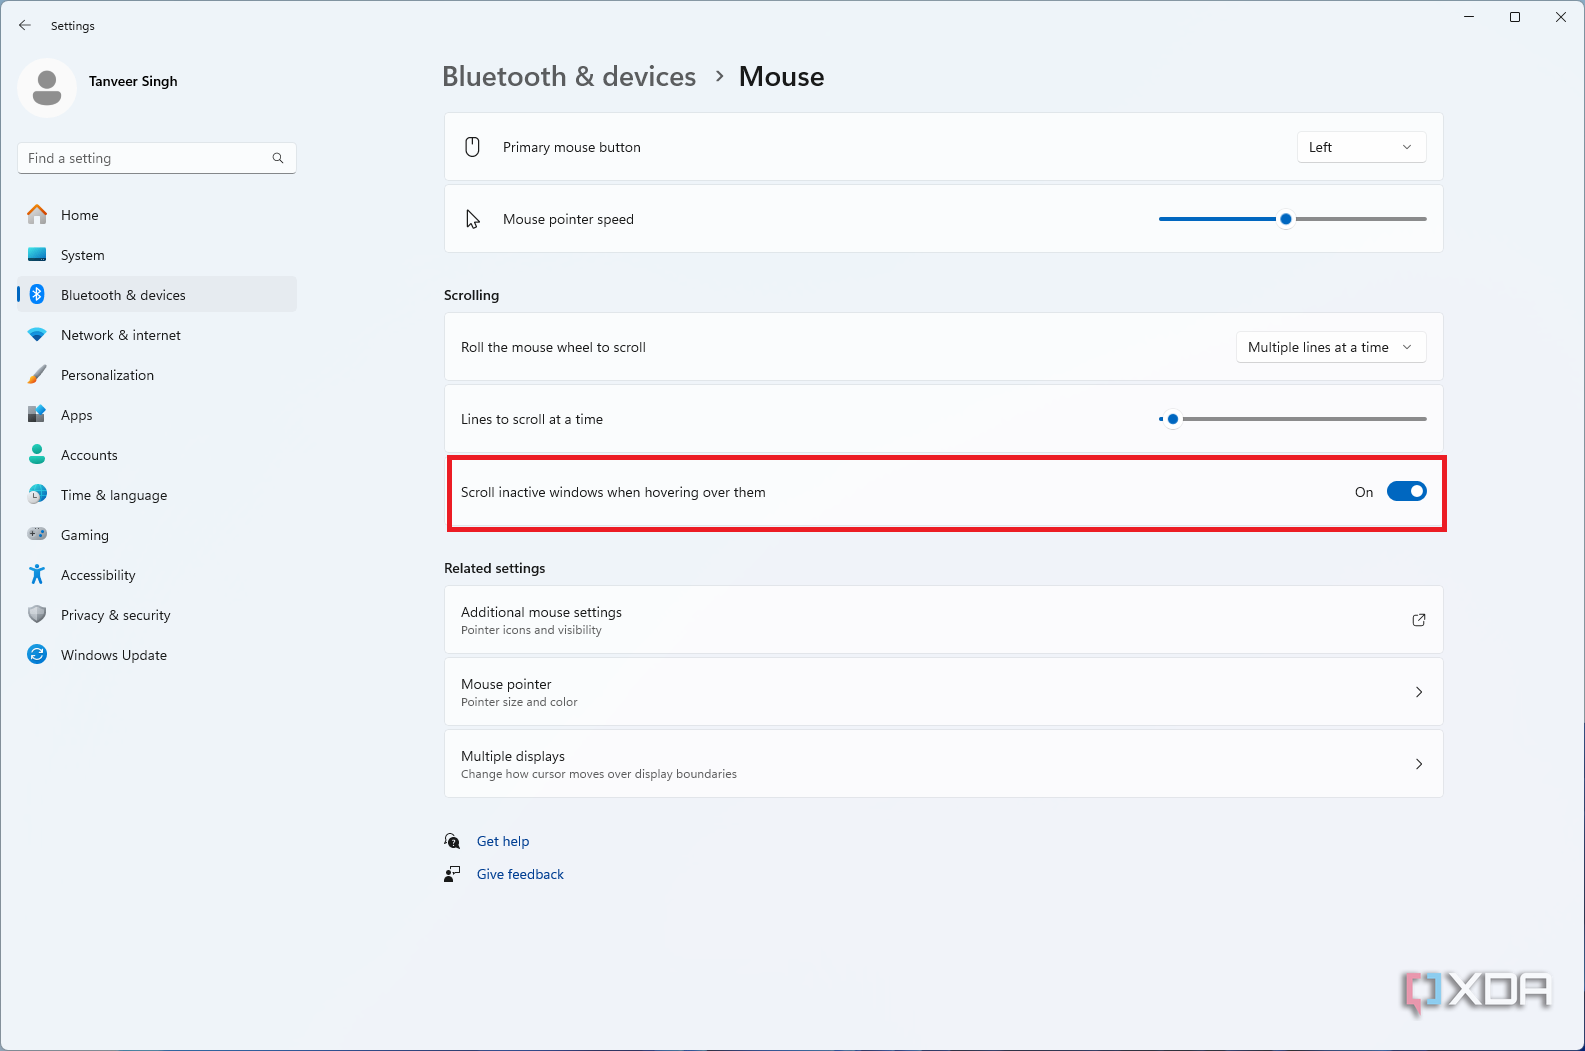The width and height of the screenshot is (1585, 1051).
Task: Expand the Multiple displays chevron
Action: [1419, 764]
